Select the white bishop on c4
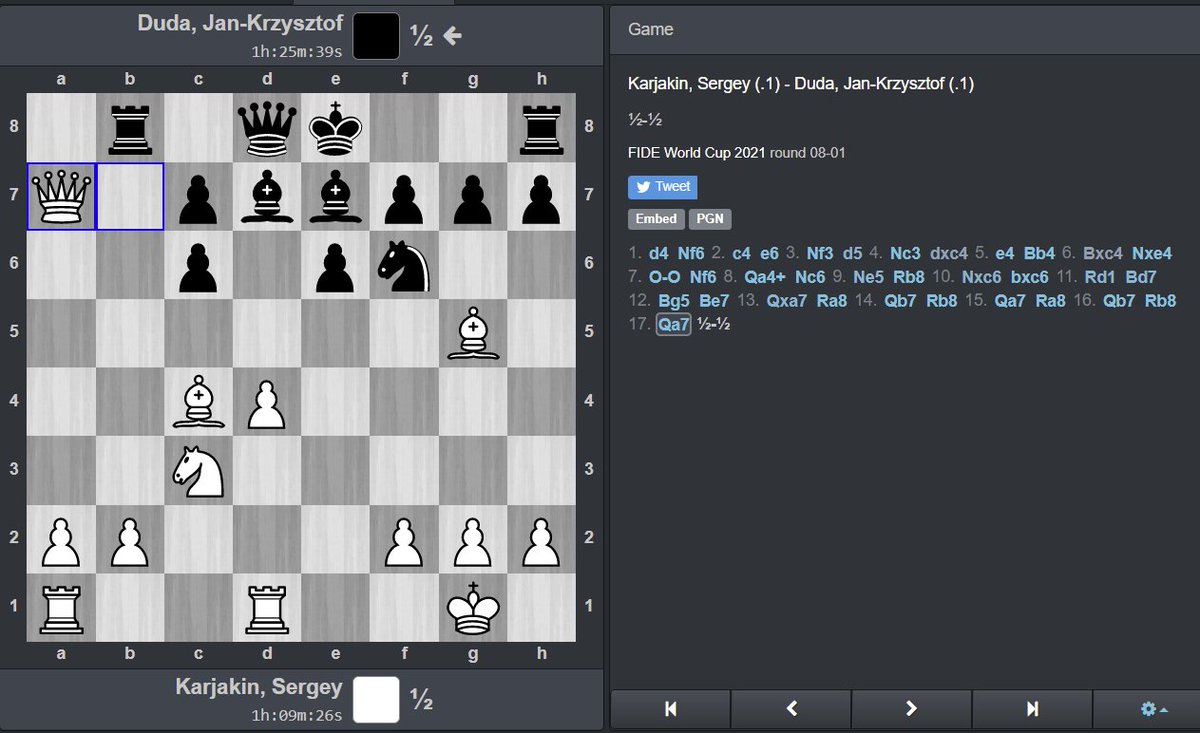Image resolution: width=1200 pixels, height=733 pixels. [198, 402]
